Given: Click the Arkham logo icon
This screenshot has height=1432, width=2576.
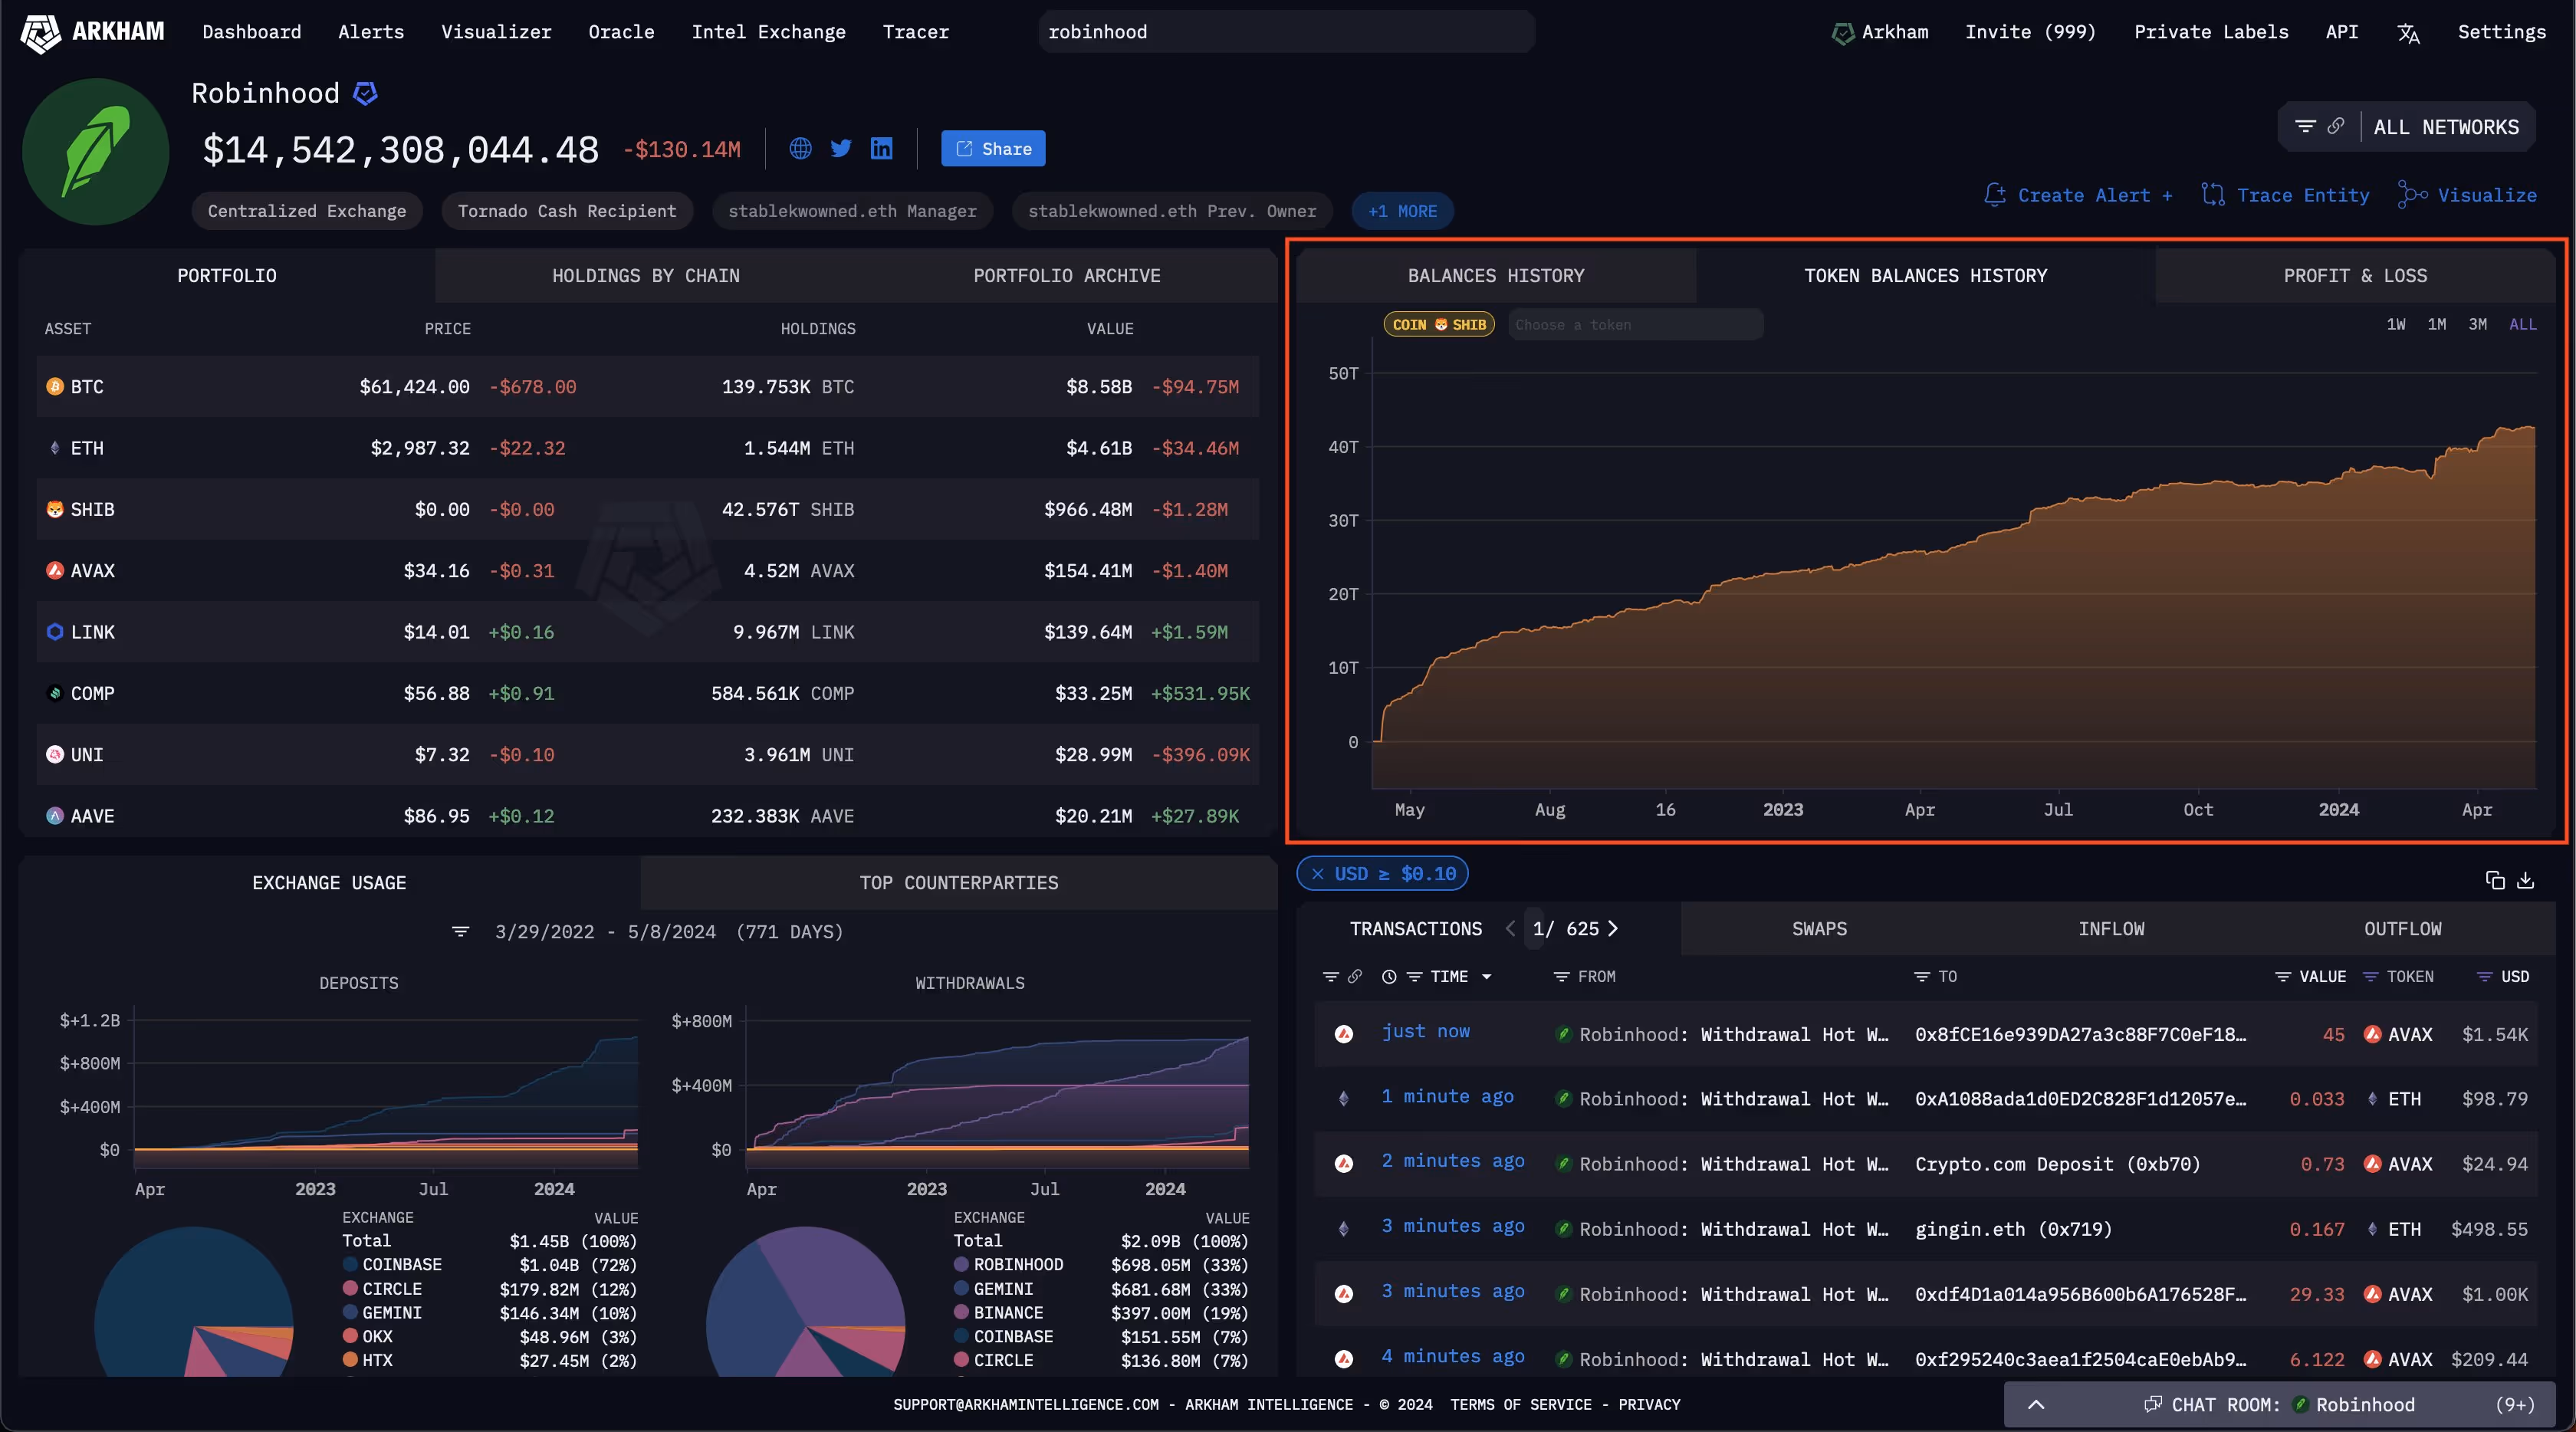Looking at the screenshot, I should (x=41, y=32).
